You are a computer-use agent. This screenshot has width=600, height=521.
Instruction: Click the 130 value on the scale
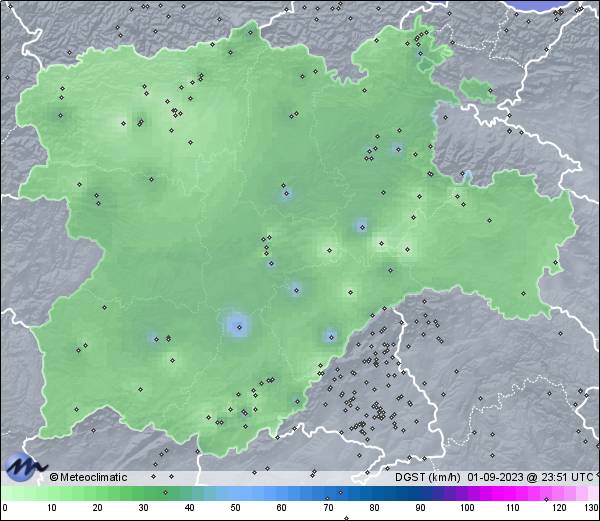tap(592, 508)
